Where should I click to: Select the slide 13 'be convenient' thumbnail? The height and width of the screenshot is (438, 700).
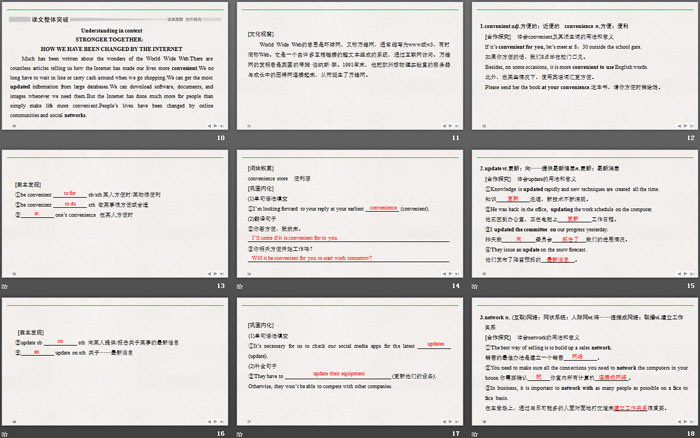116,213
